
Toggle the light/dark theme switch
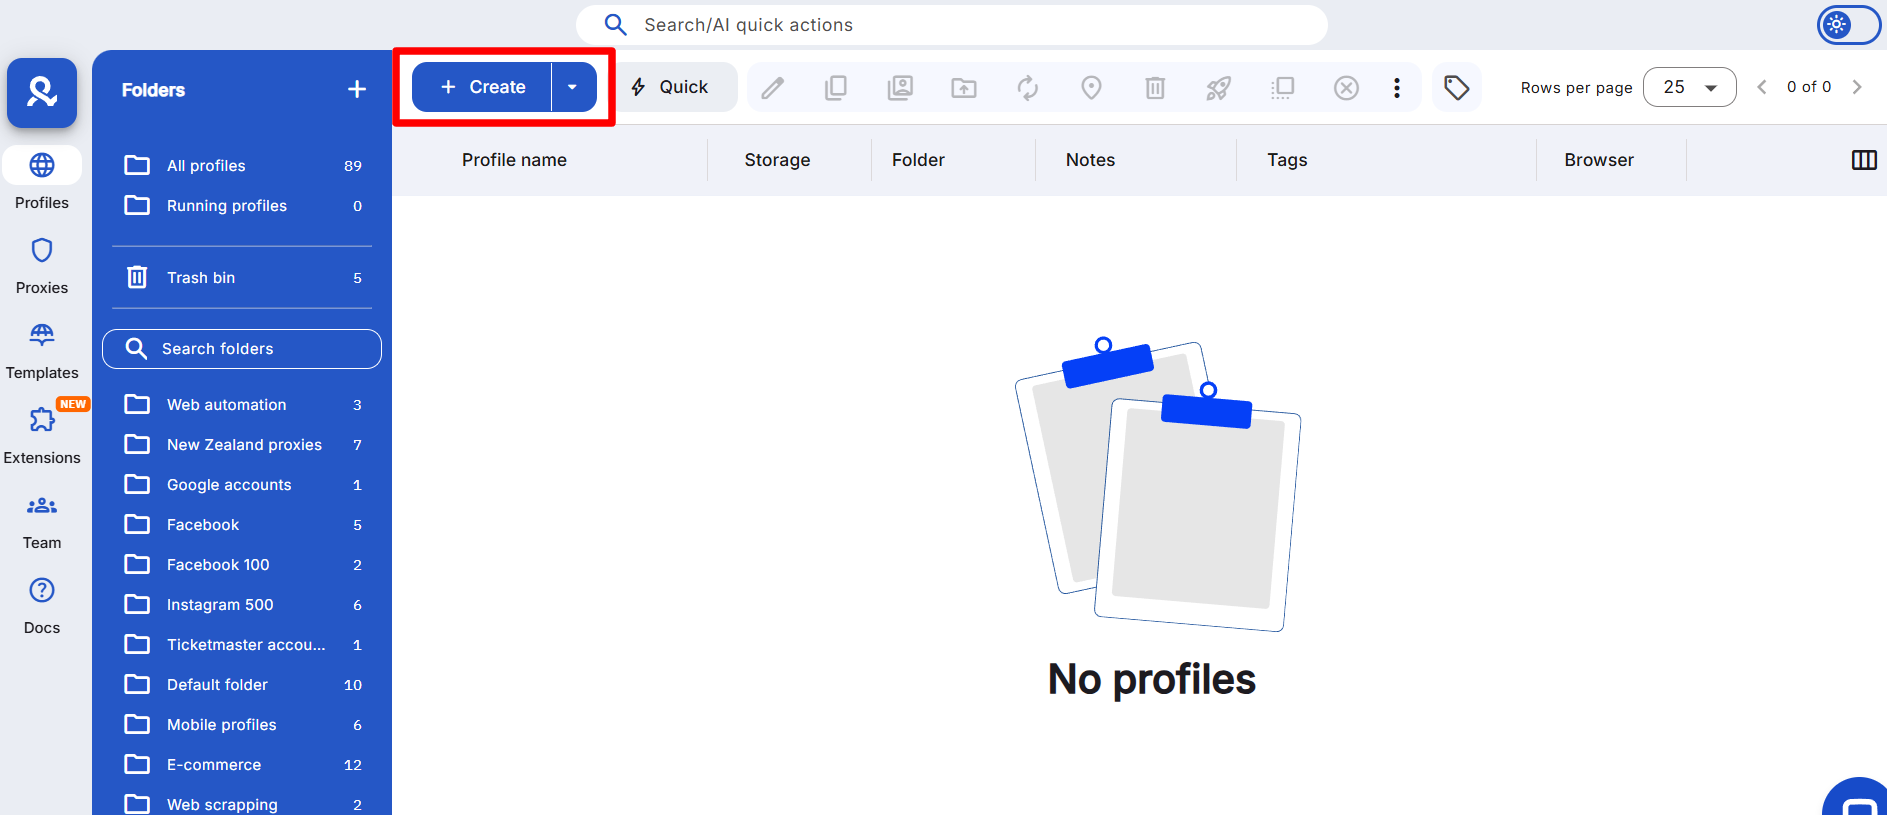point(1848,25)
